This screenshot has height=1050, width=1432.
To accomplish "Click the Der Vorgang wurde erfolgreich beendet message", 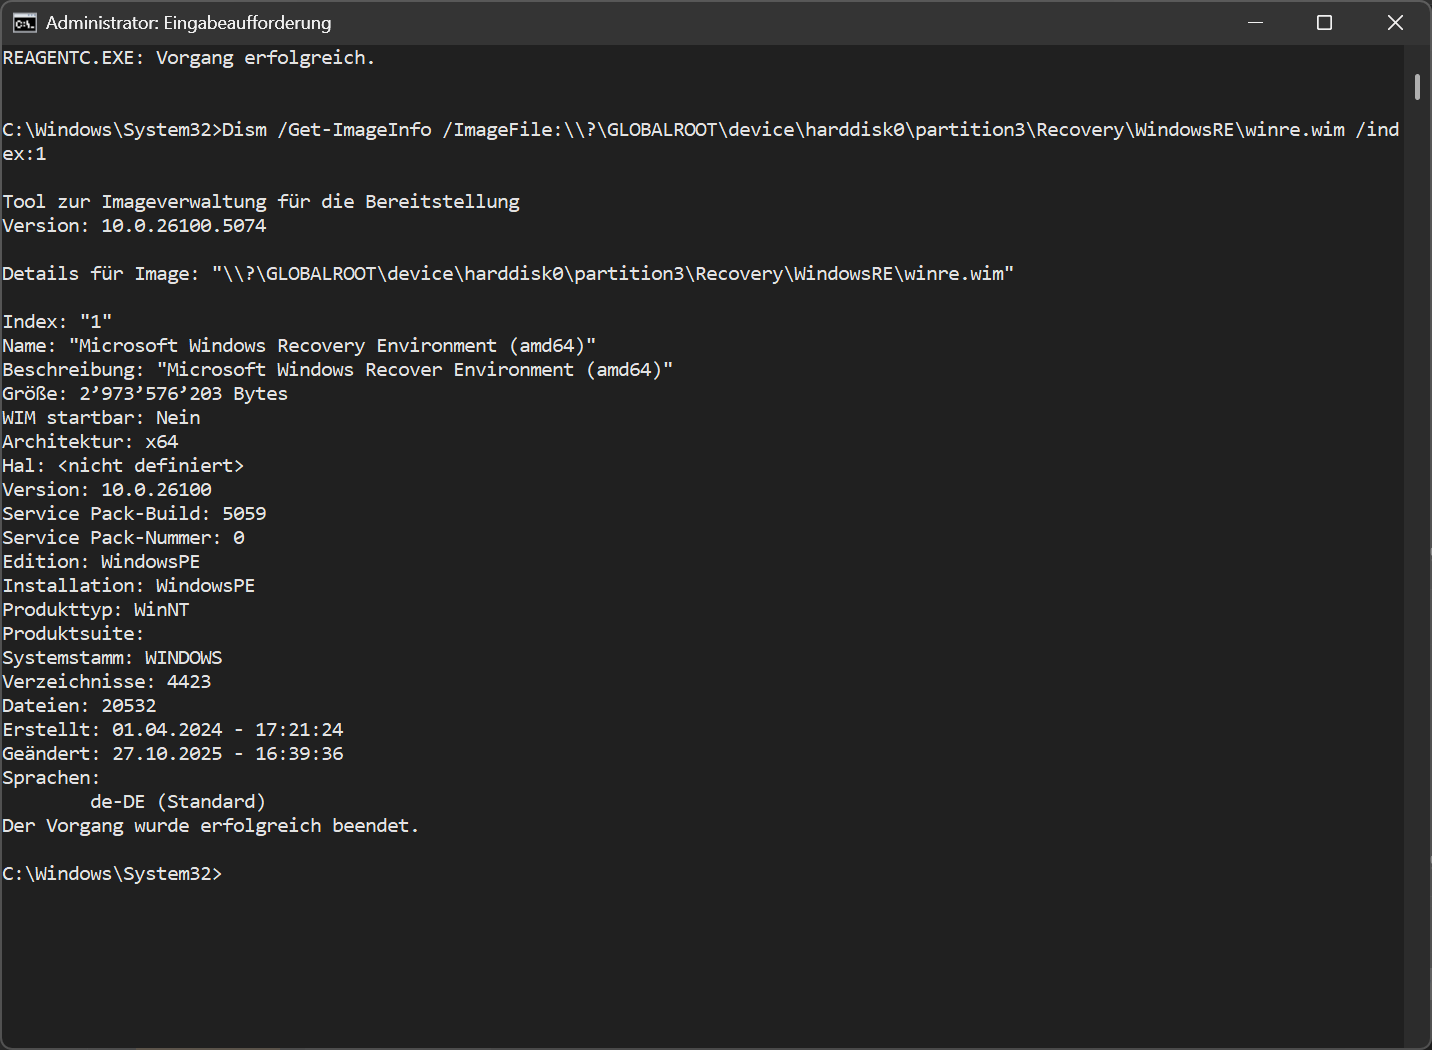I will 211,826.
